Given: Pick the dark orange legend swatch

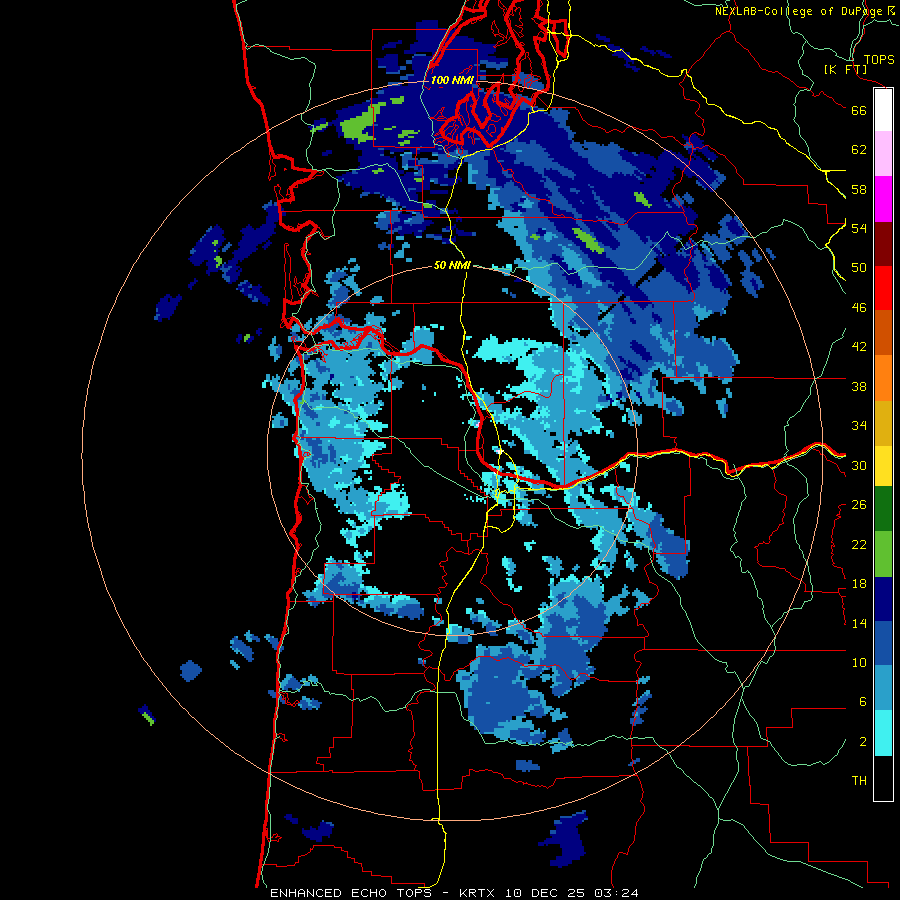Looking at the screenshot, I should [883, 332].
